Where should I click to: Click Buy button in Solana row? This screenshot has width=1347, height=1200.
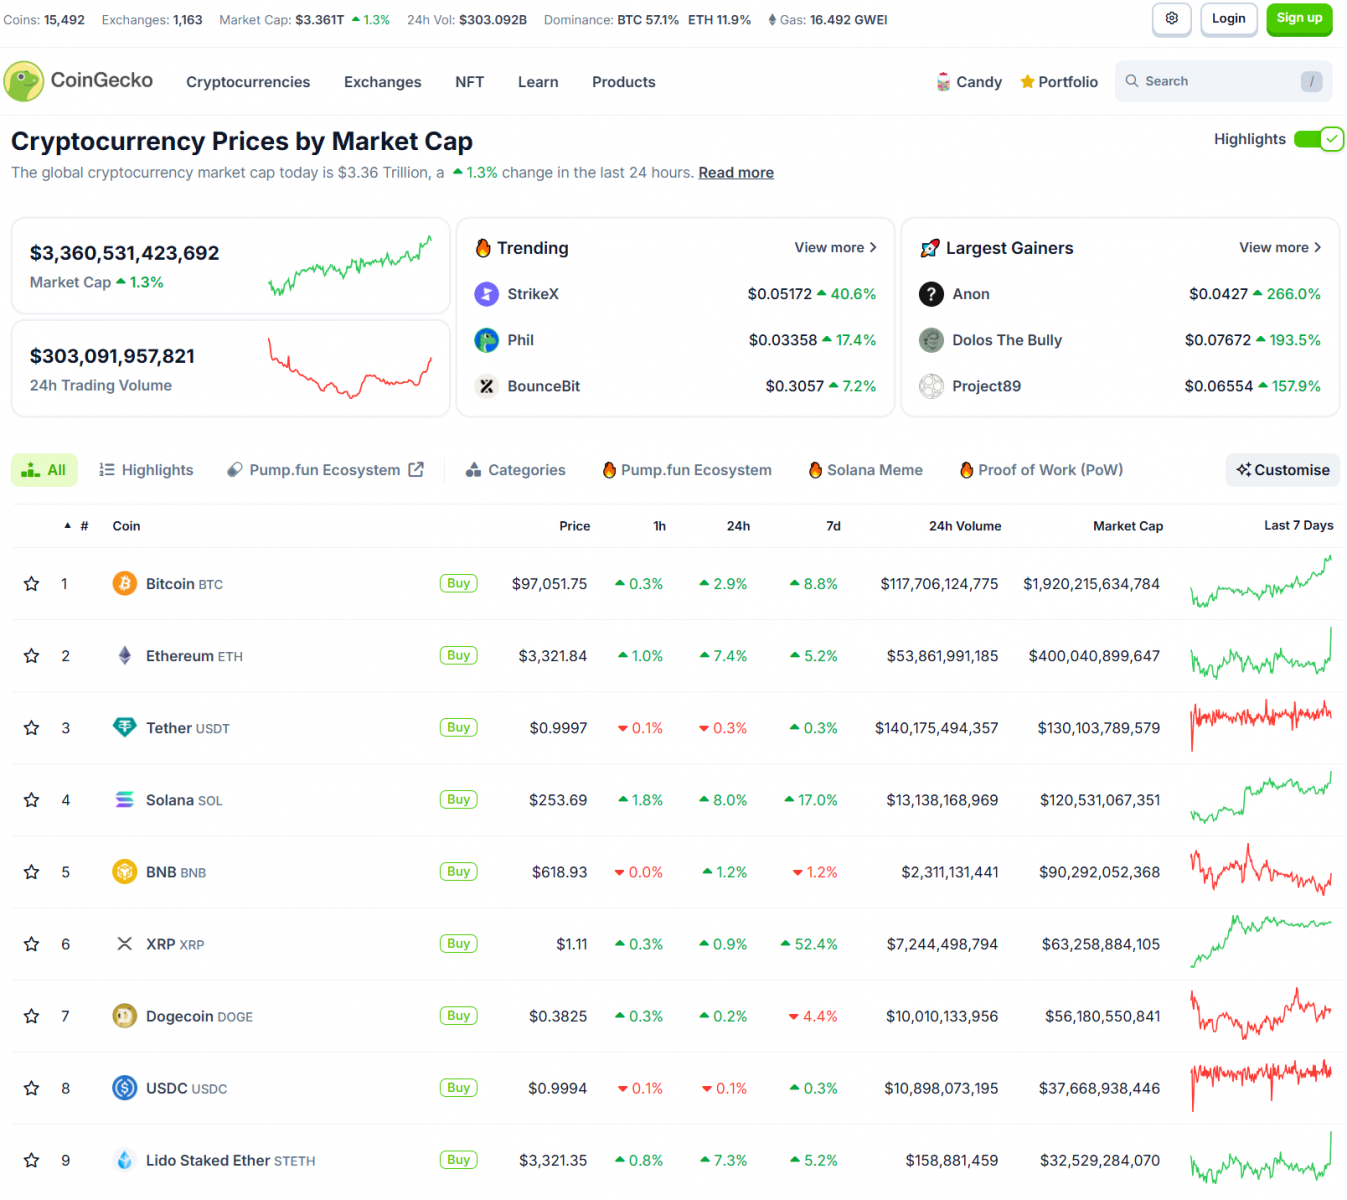click(458, 799)
